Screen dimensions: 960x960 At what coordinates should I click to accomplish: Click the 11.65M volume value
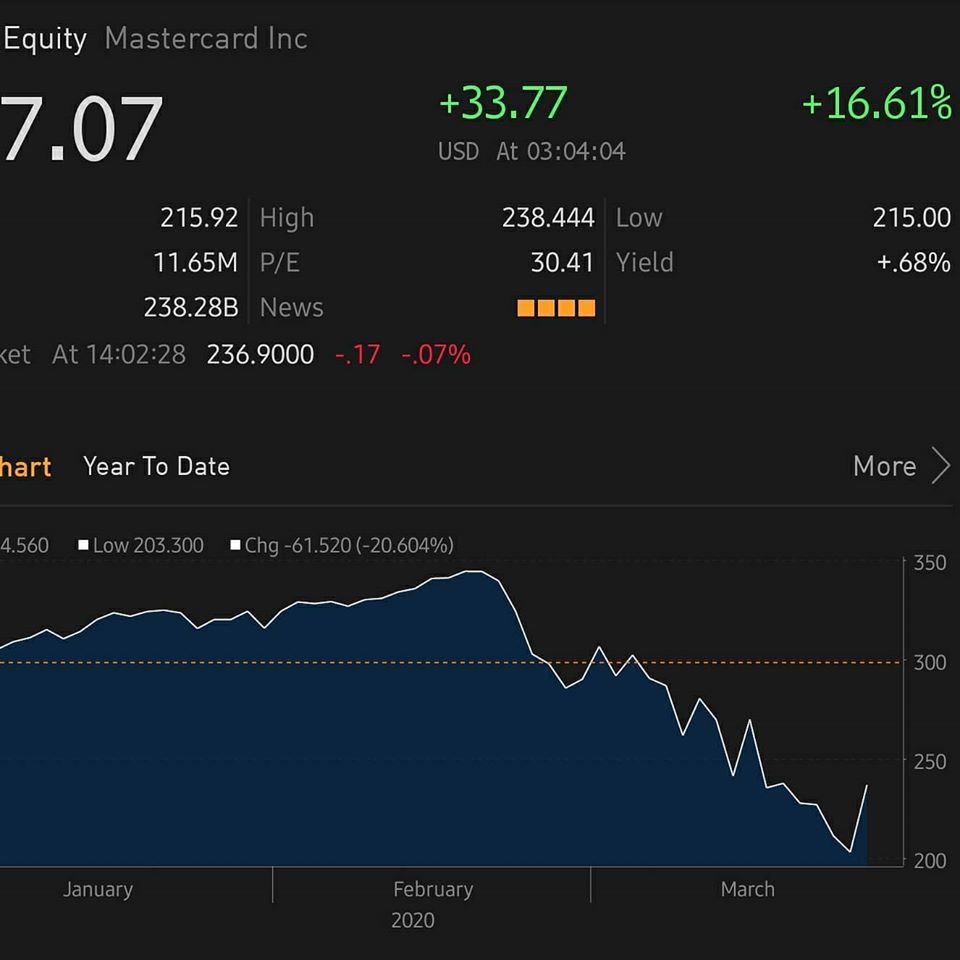tap(195, 263)
